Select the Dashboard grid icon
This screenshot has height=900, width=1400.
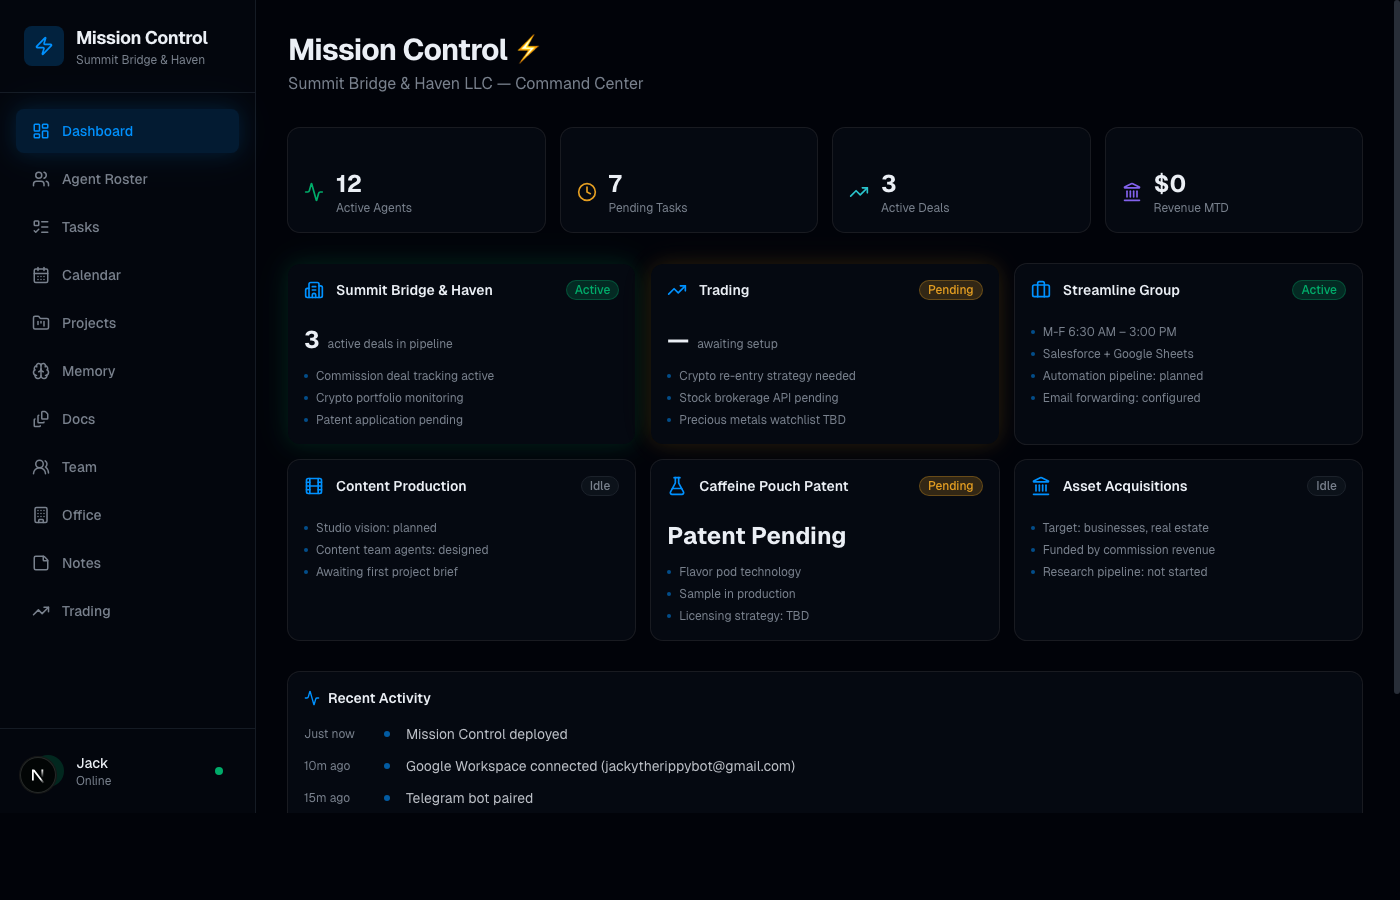click(x=40, y=131)
